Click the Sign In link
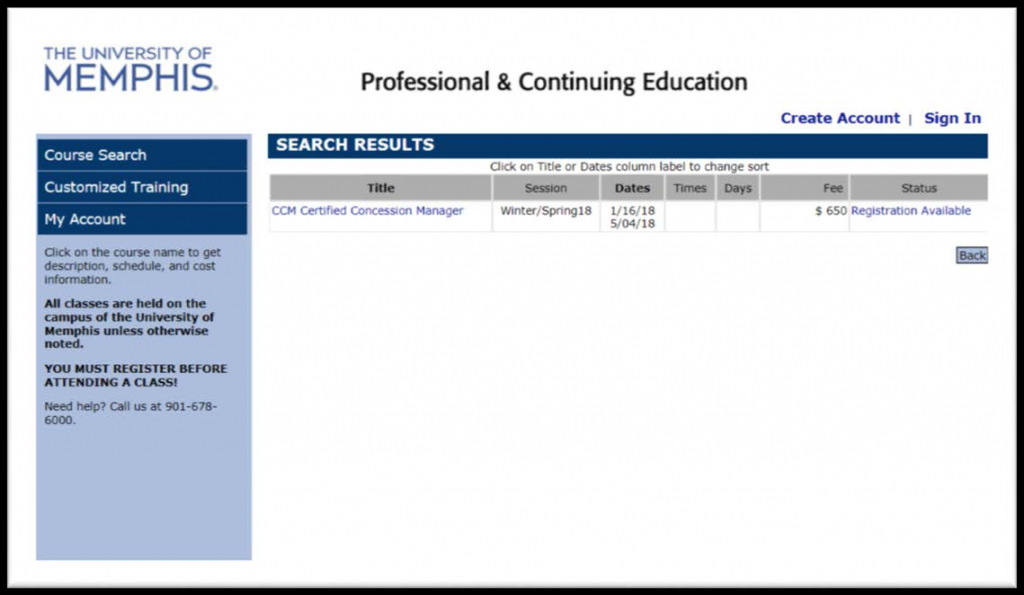The height and width of the screenshot is (595, 1024). pos(952,118)
